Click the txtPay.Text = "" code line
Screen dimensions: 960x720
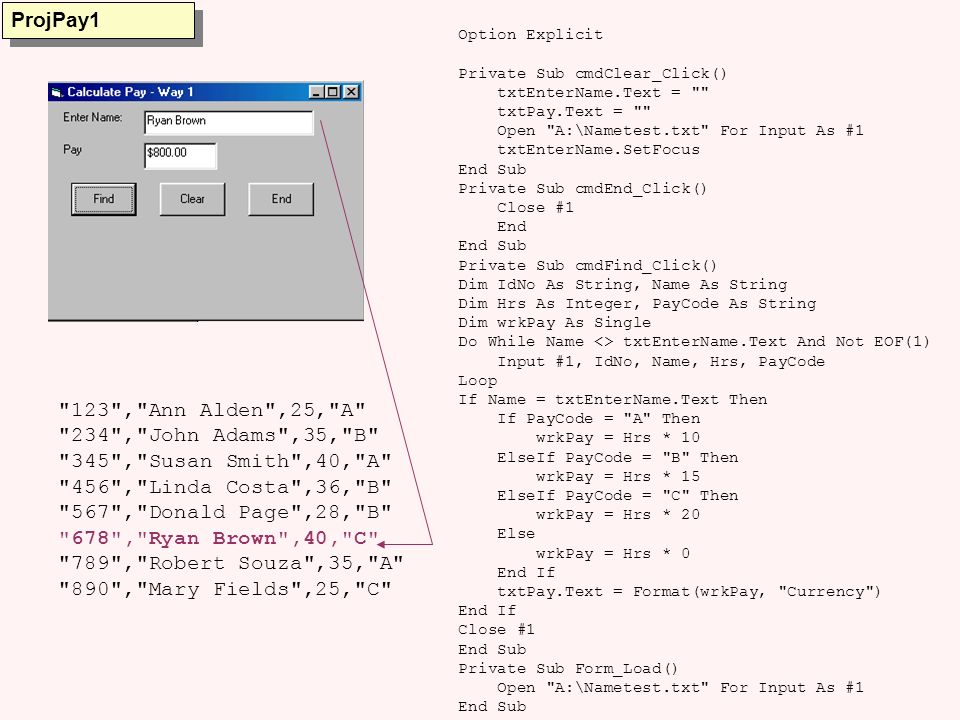click(574, 112)
